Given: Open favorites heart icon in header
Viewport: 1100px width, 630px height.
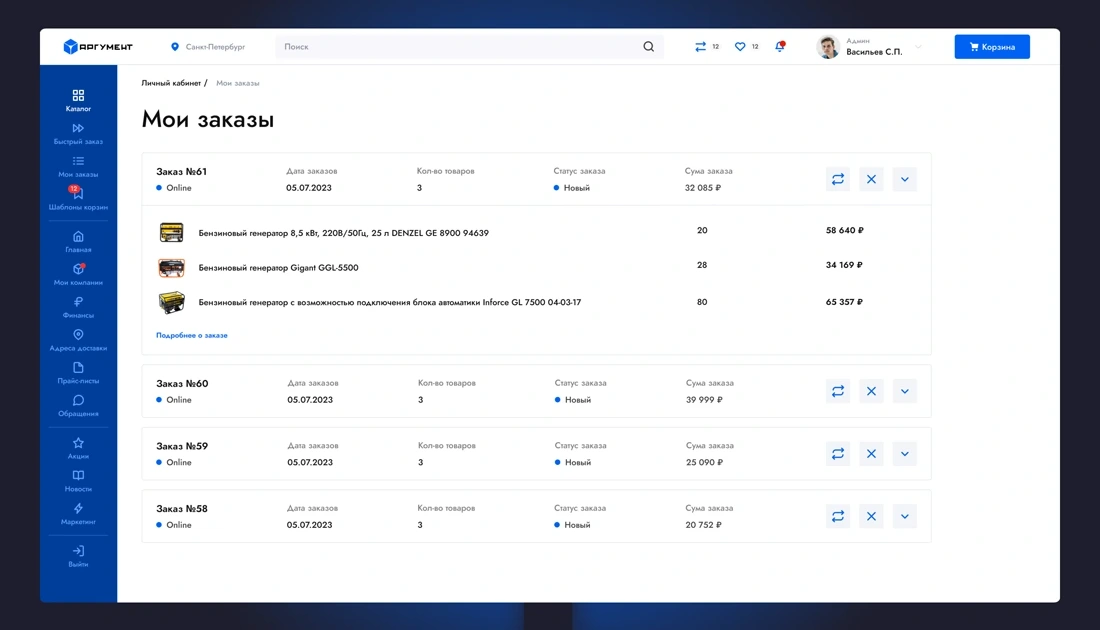Looking at the screenshot, I should [x=740, y=46].
